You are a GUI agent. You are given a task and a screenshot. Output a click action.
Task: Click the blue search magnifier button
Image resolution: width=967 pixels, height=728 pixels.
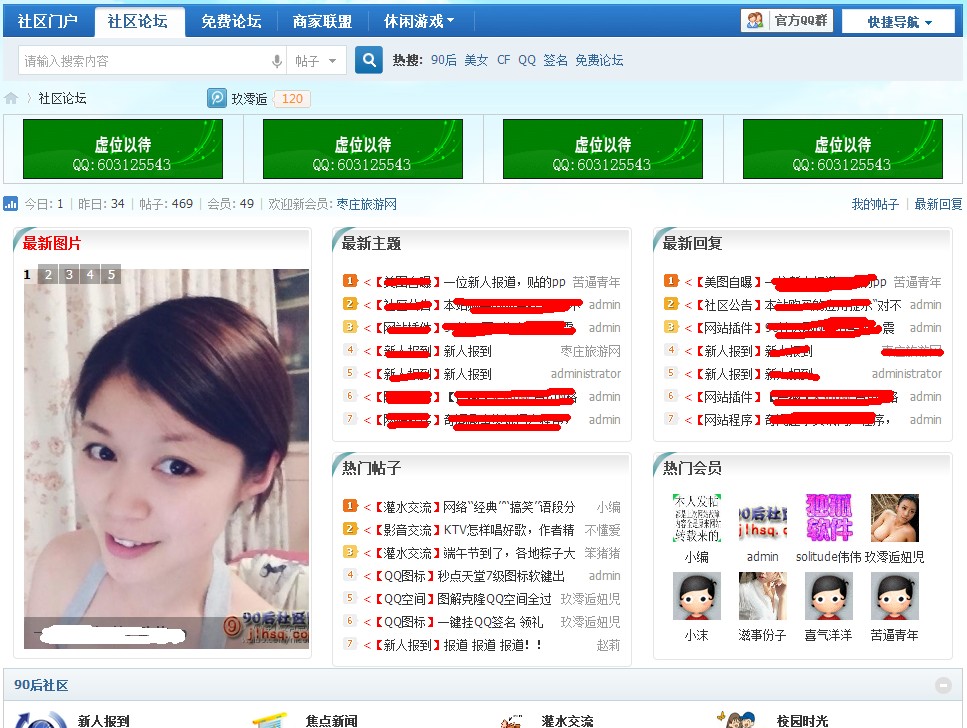click(x=369, y=60)
